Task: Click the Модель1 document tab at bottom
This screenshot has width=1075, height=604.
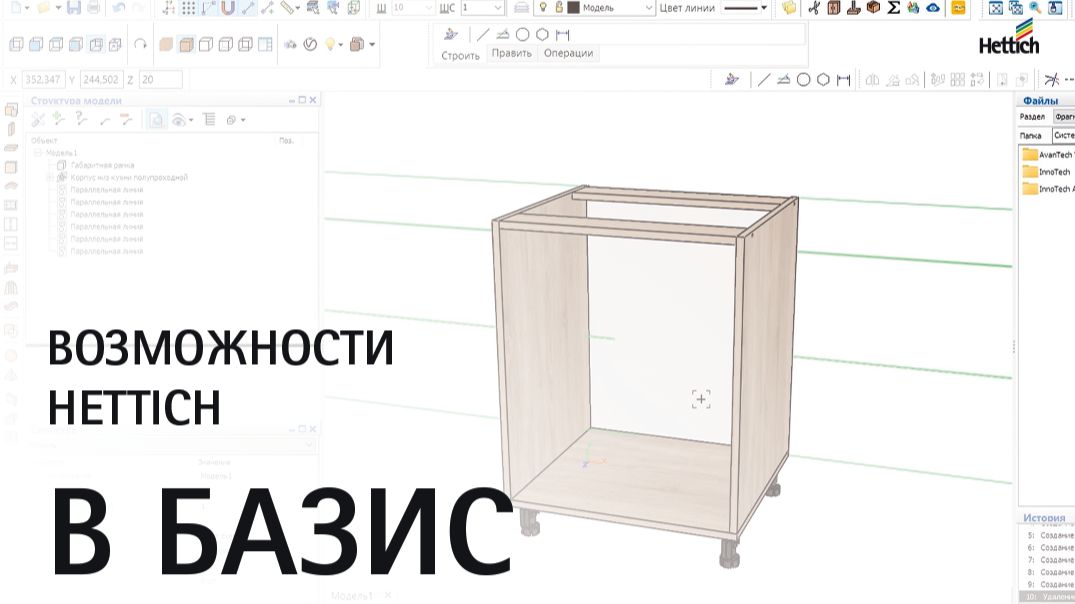Action: [352, 596]
